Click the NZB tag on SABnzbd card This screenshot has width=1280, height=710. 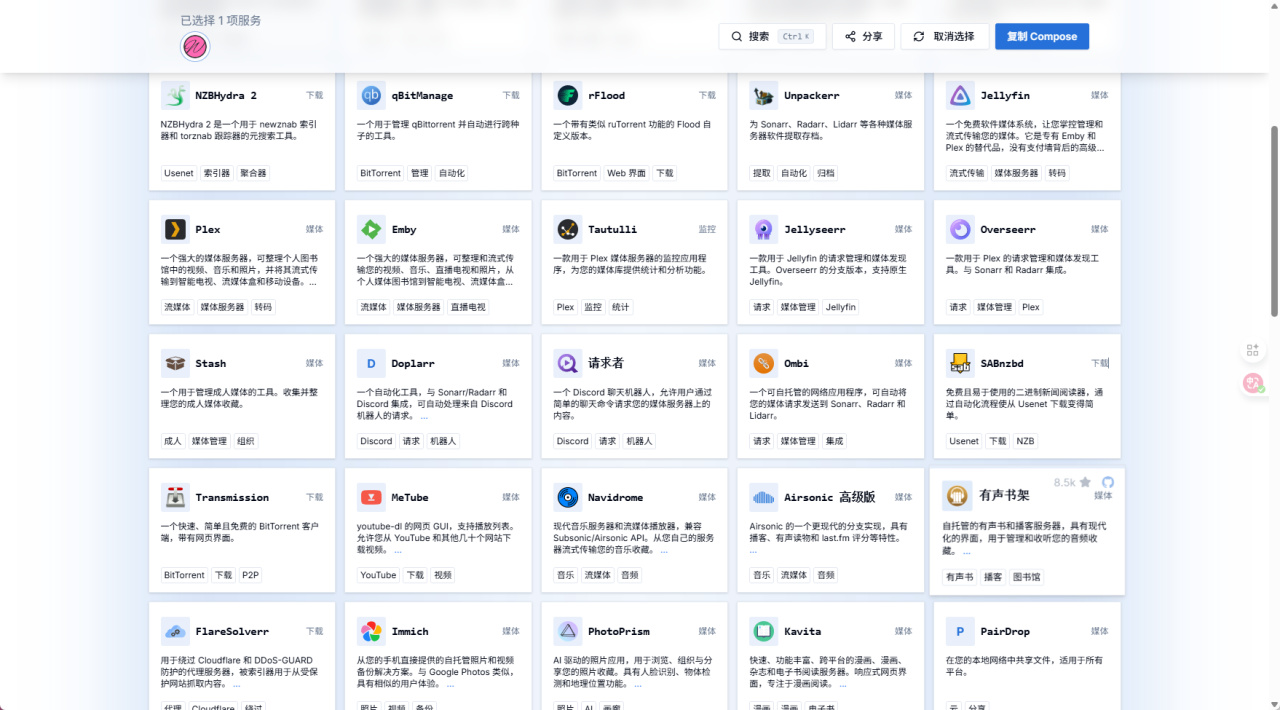click(1026, 441)
